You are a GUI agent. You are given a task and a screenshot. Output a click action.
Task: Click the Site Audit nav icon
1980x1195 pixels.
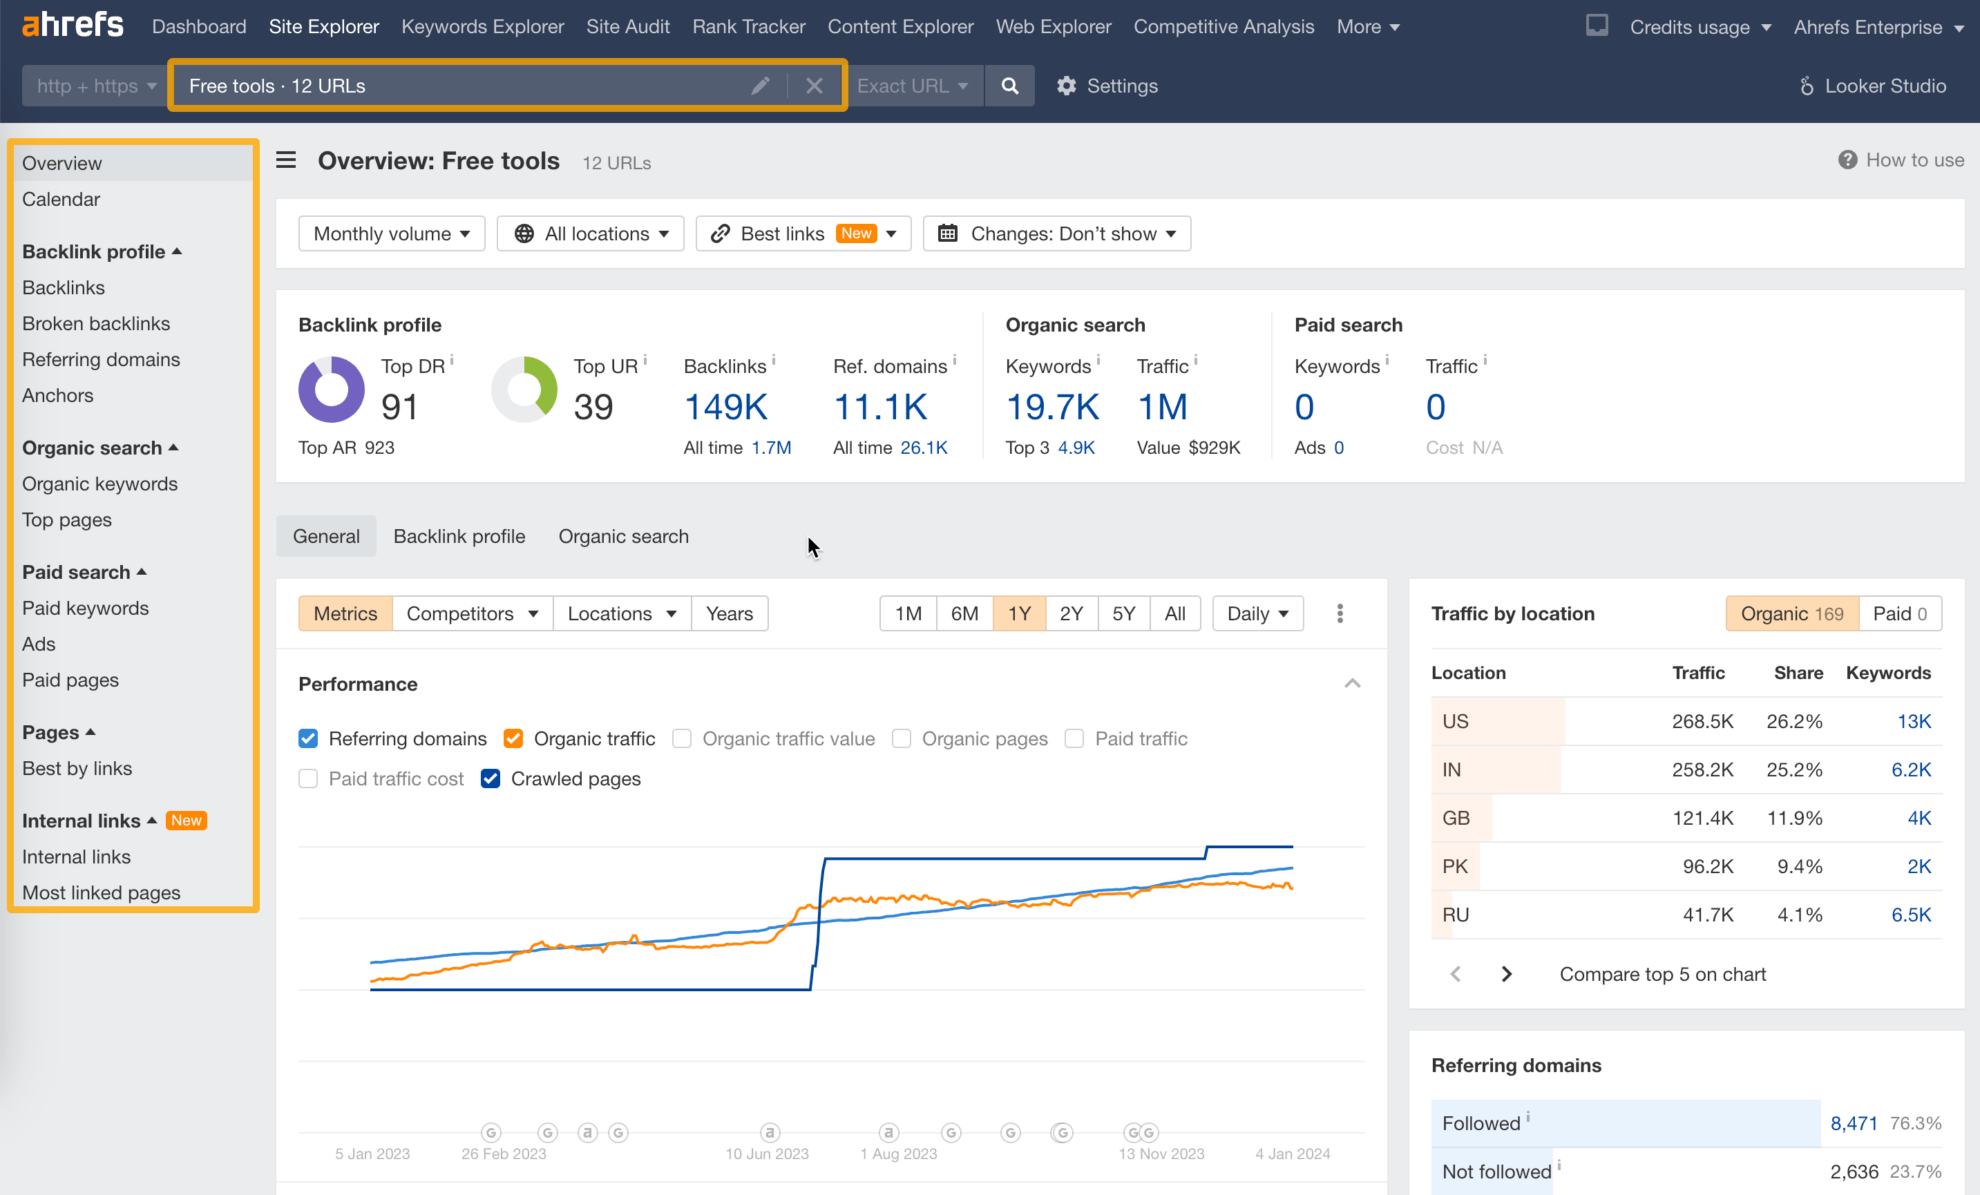coord(627,25)
